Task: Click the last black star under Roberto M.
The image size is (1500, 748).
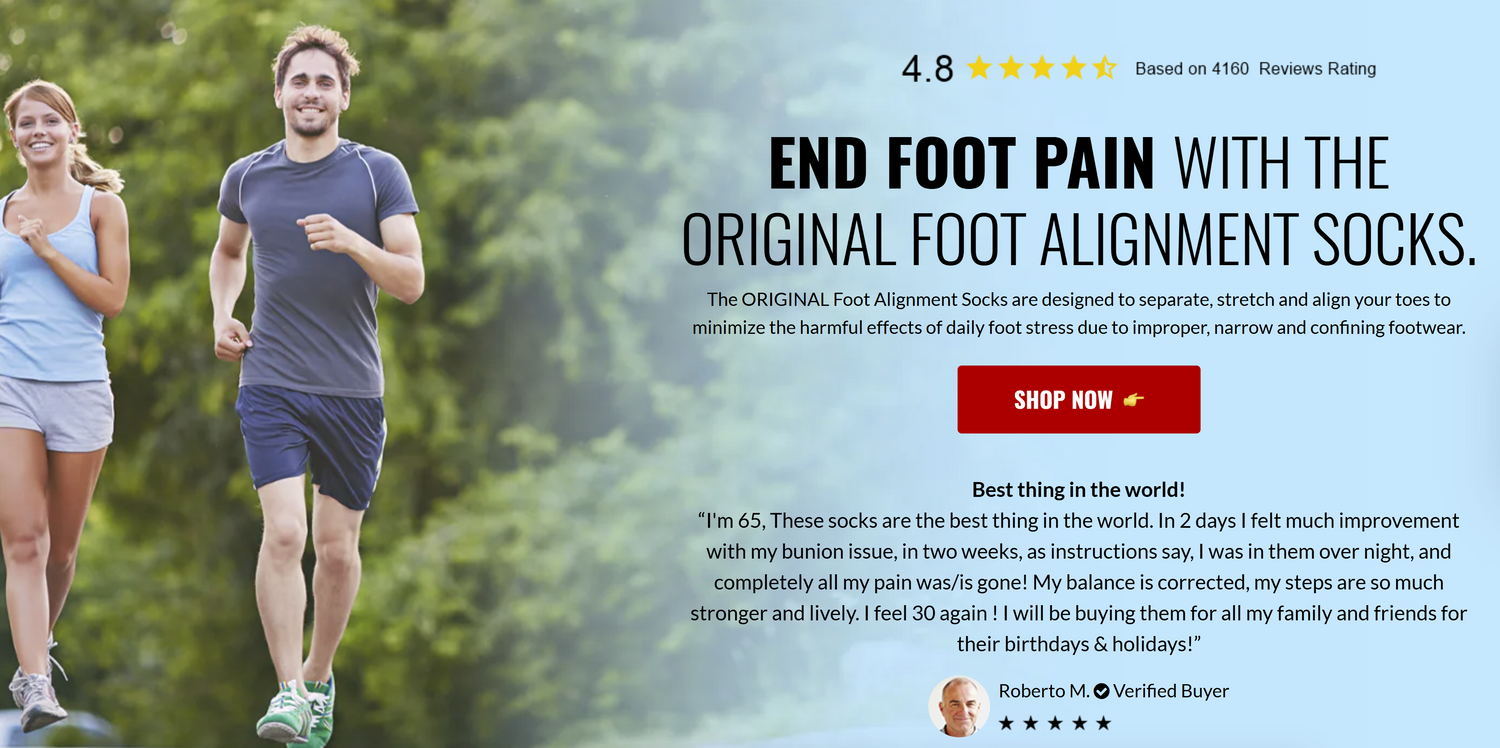Action: [x=1103, y=722]
